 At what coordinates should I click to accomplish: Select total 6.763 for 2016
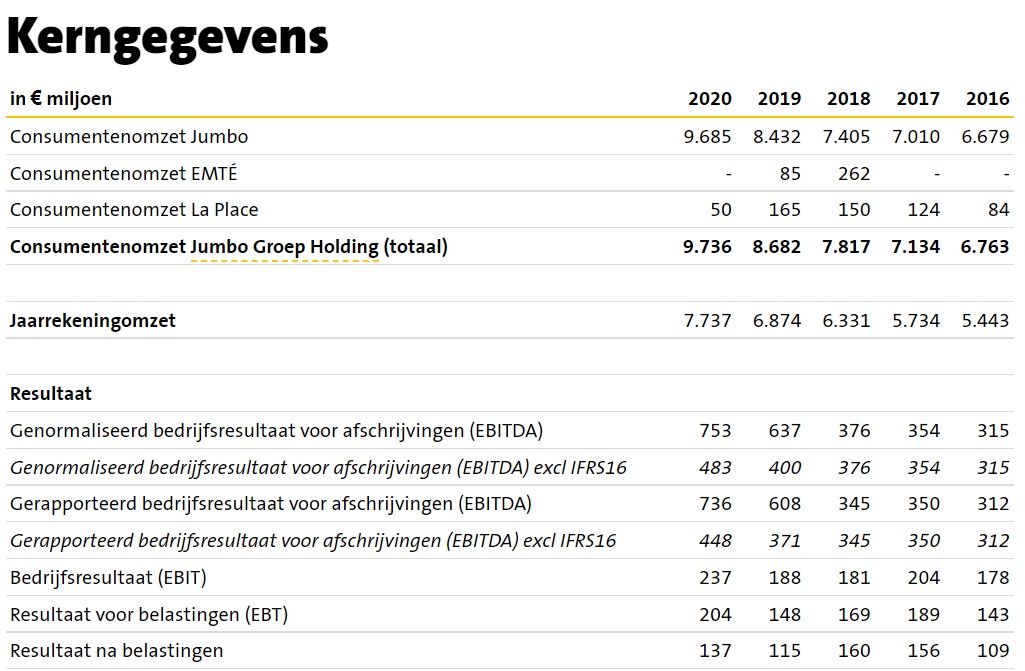coord(985,247)
